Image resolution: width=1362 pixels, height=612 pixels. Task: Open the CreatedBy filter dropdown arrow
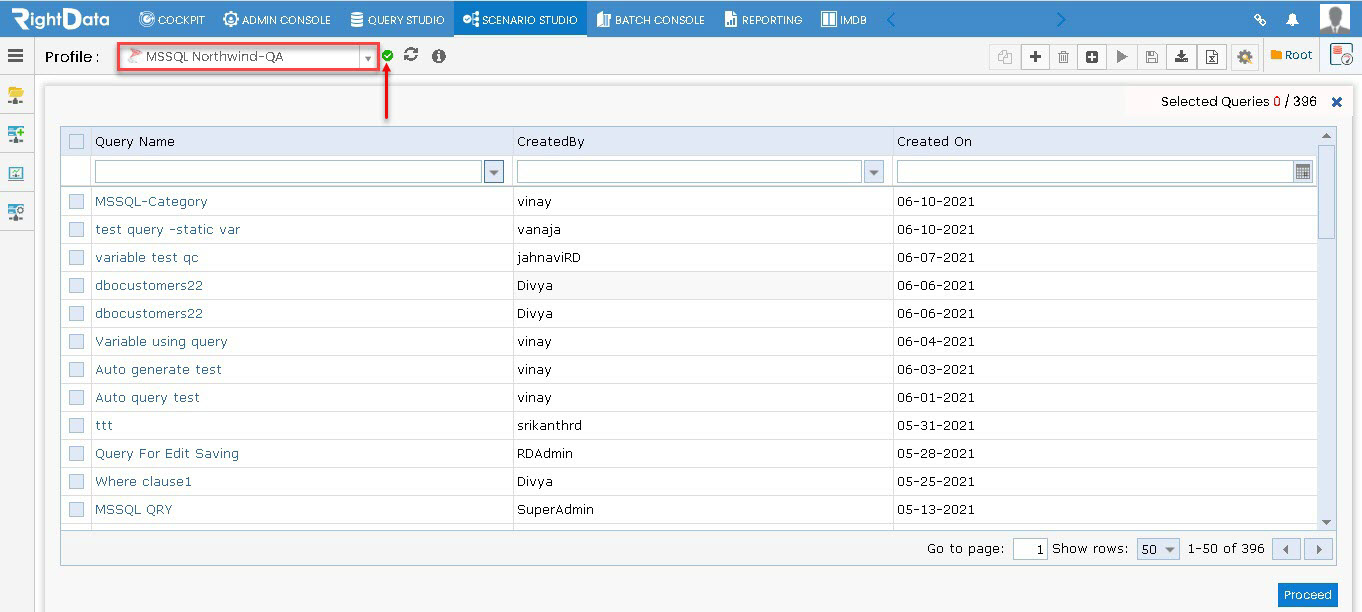pos(874,172)
